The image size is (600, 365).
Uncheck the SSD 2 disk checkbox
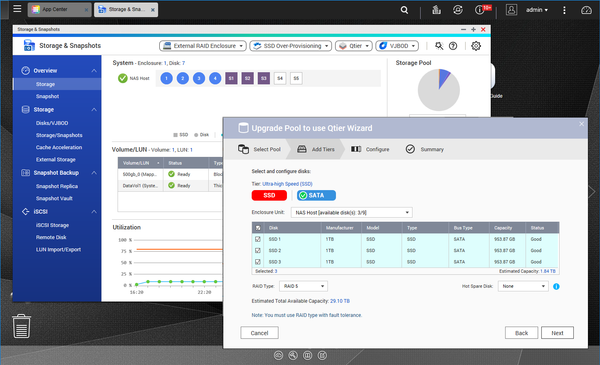click(258, 251)
